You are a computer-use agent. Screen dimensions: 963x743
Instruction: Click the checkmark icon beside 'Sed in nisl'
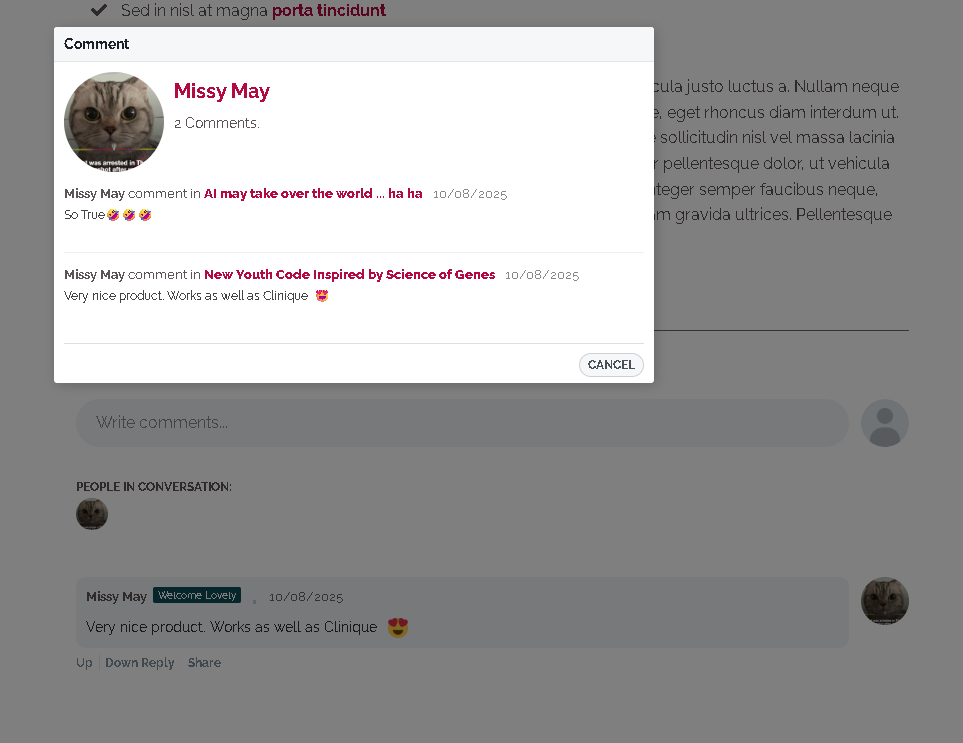coord(99,10)
